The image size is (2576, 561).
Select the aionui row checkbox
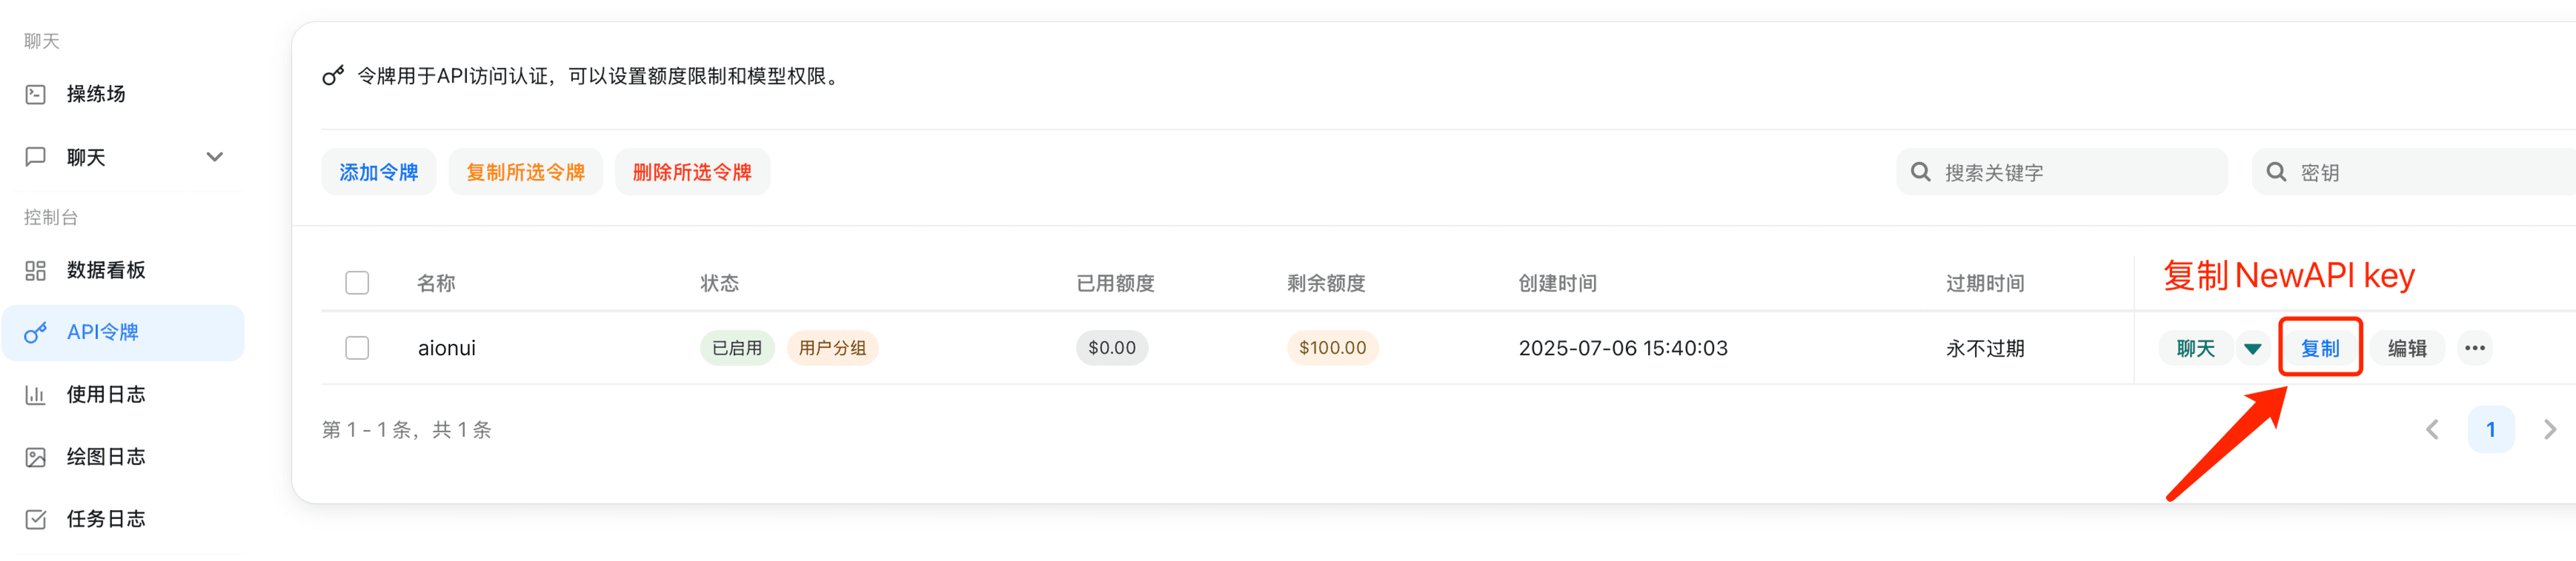pyautogui.click(x=357, y=348)
